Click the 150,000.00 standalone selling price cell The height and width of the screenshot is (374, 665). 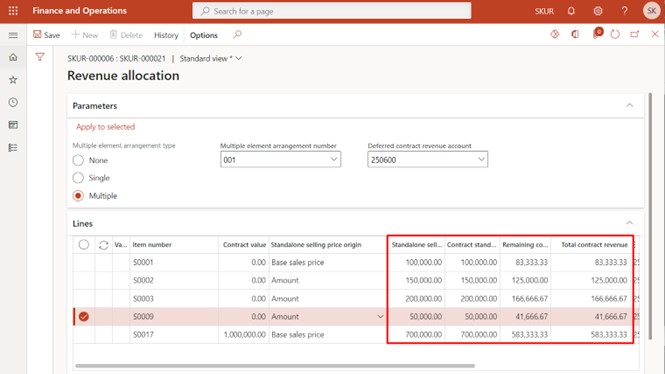click(x=416, y=280)
